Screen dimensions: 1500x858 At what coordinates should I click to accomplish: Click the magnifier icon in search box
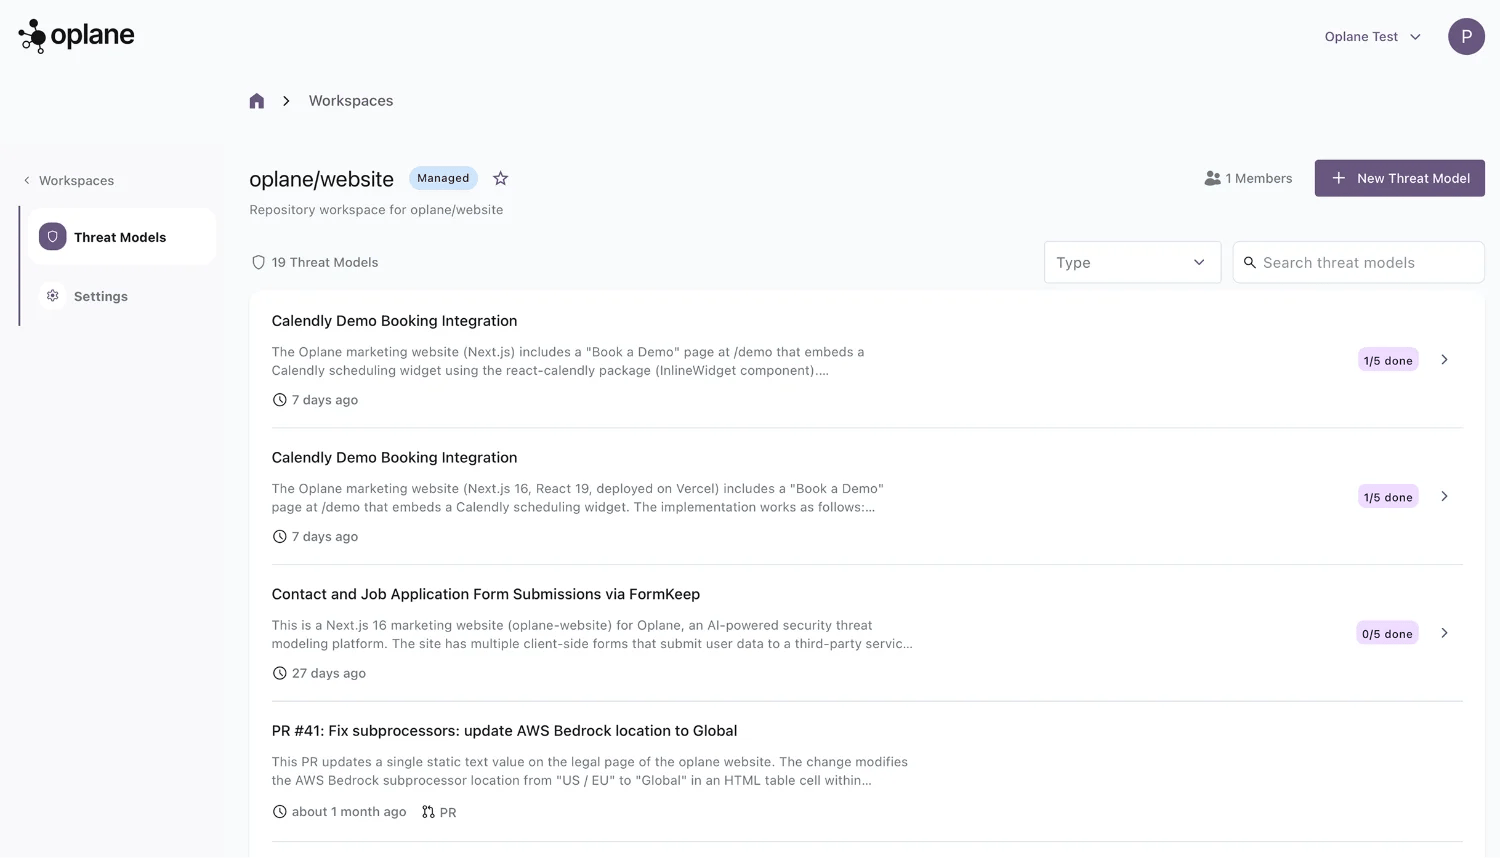point(1249,262)
